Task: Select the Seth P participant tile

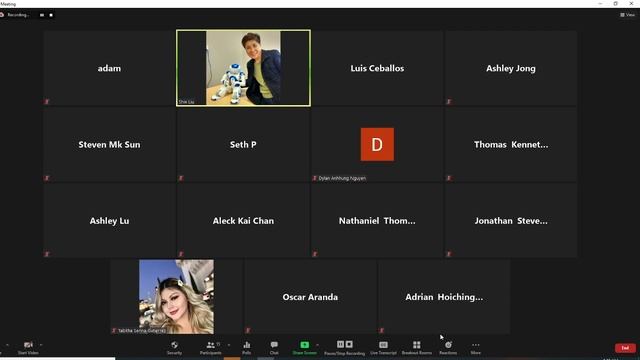Action: 243,144
